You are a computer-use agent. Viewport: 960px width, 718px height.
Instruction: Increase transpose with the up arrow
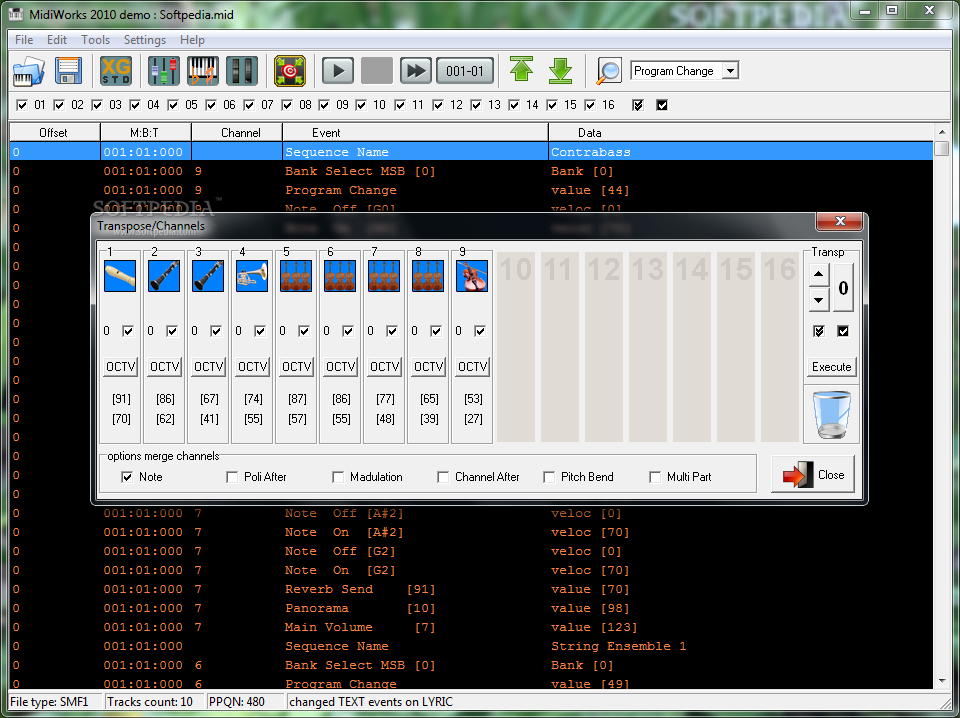[819, 275]
